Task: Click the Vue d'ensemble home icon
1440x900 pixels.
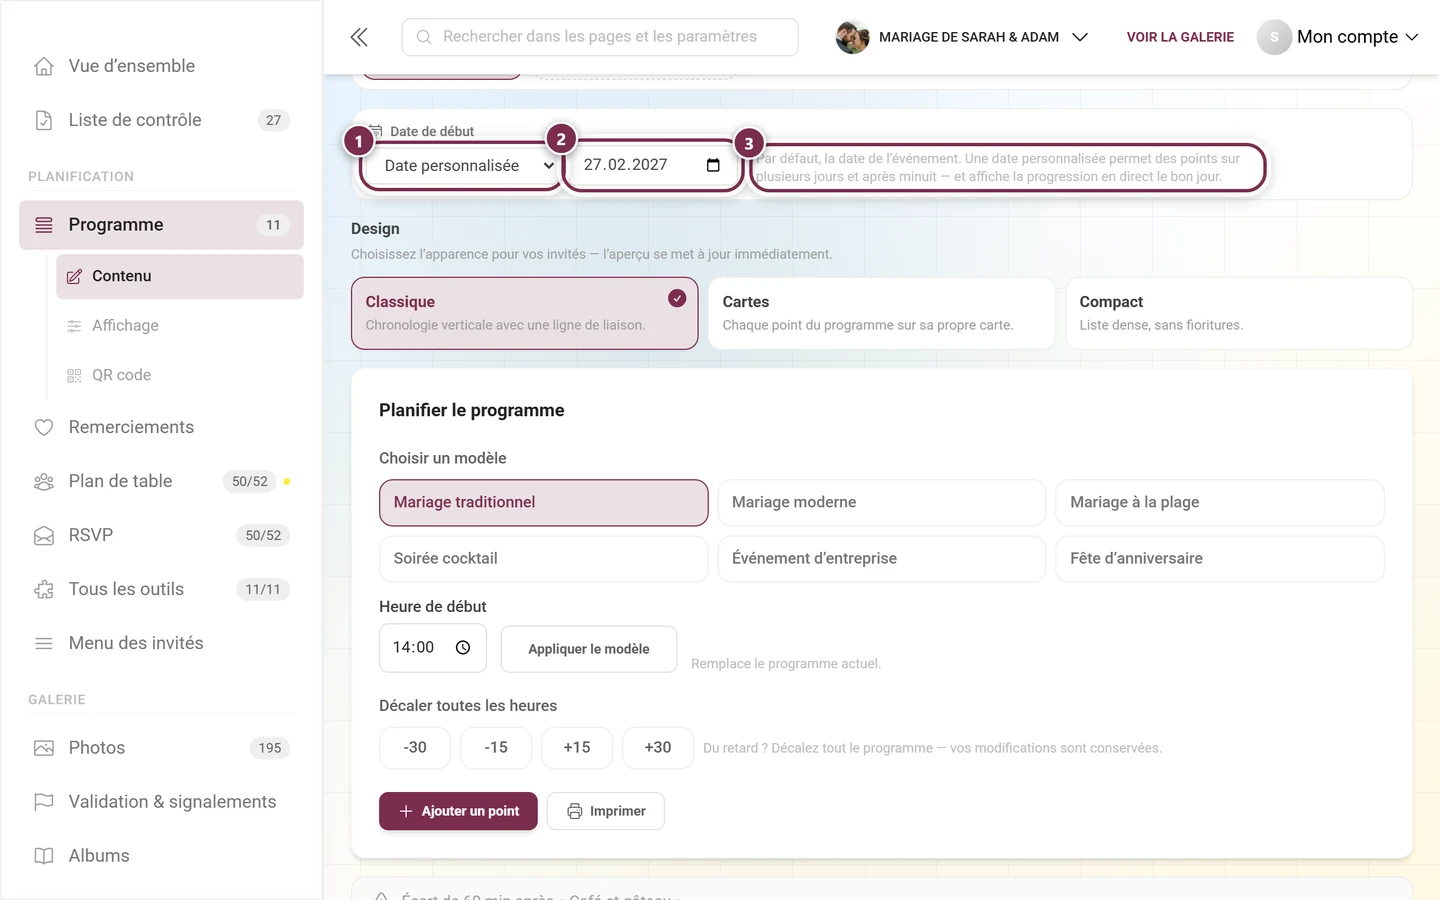Action: tap(44, 66)
